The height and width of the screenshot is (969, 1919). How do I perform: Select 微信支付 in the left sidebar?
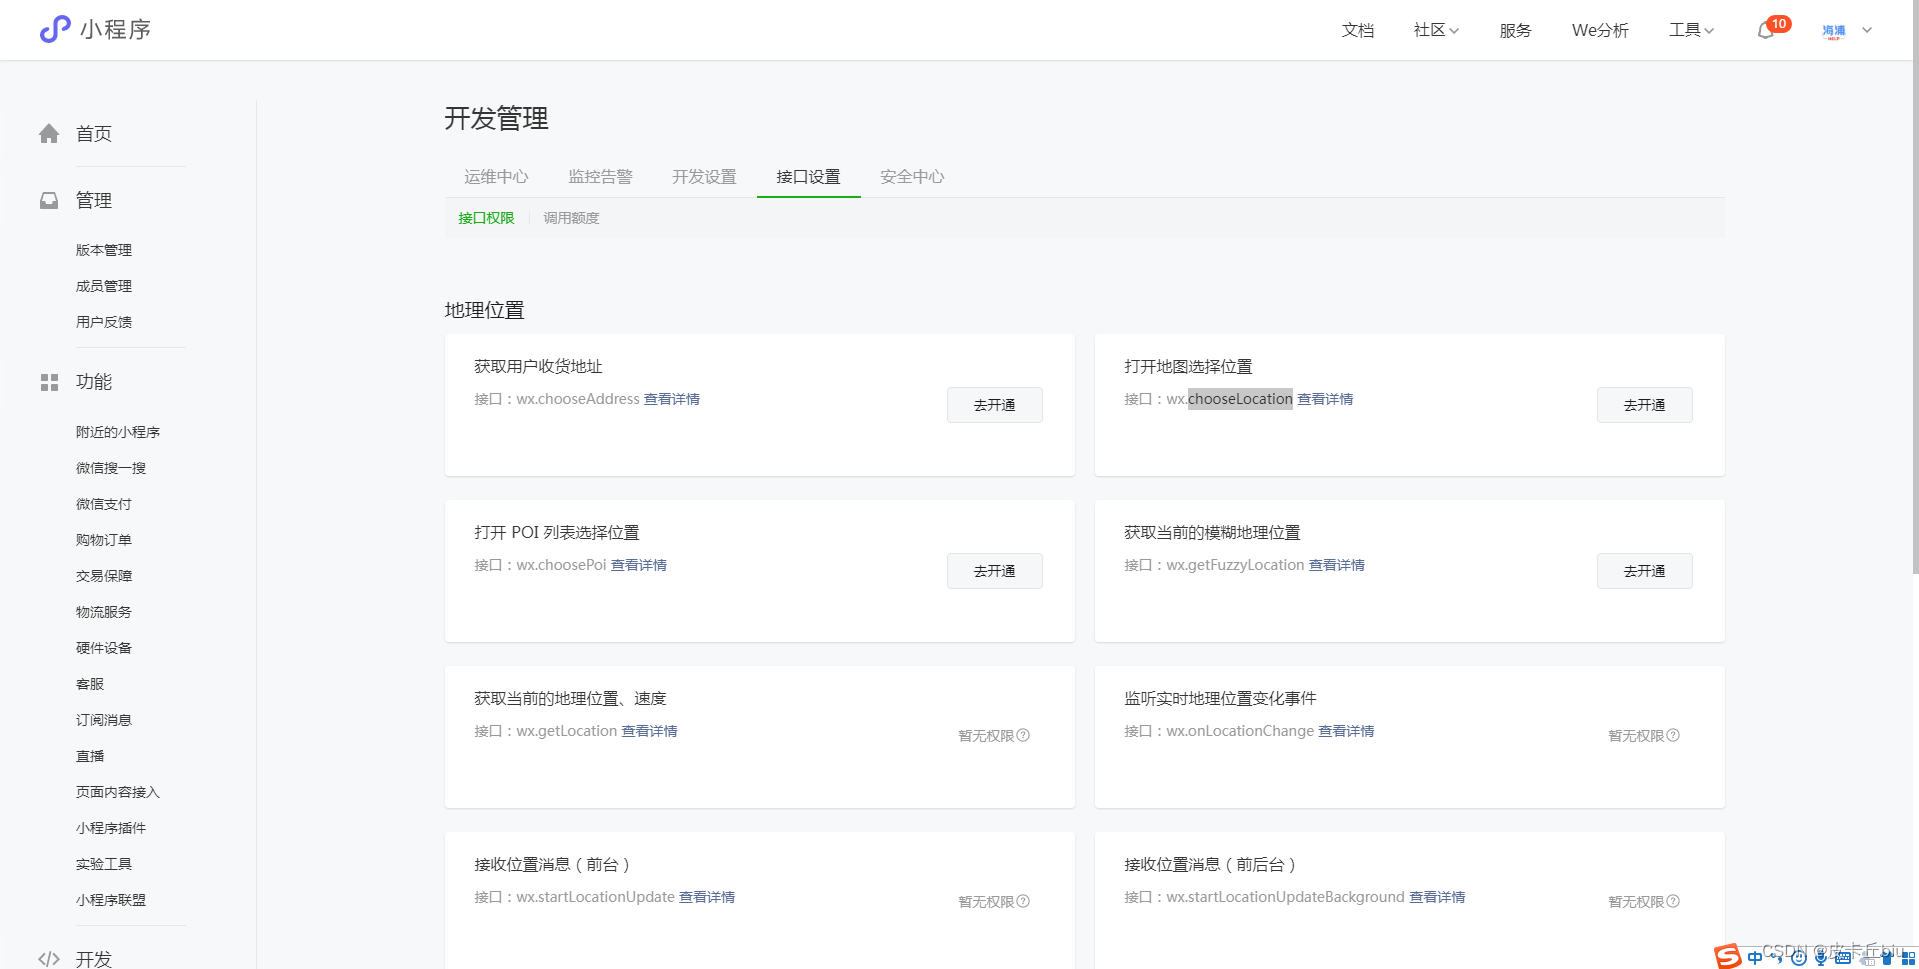click(103, 503)
